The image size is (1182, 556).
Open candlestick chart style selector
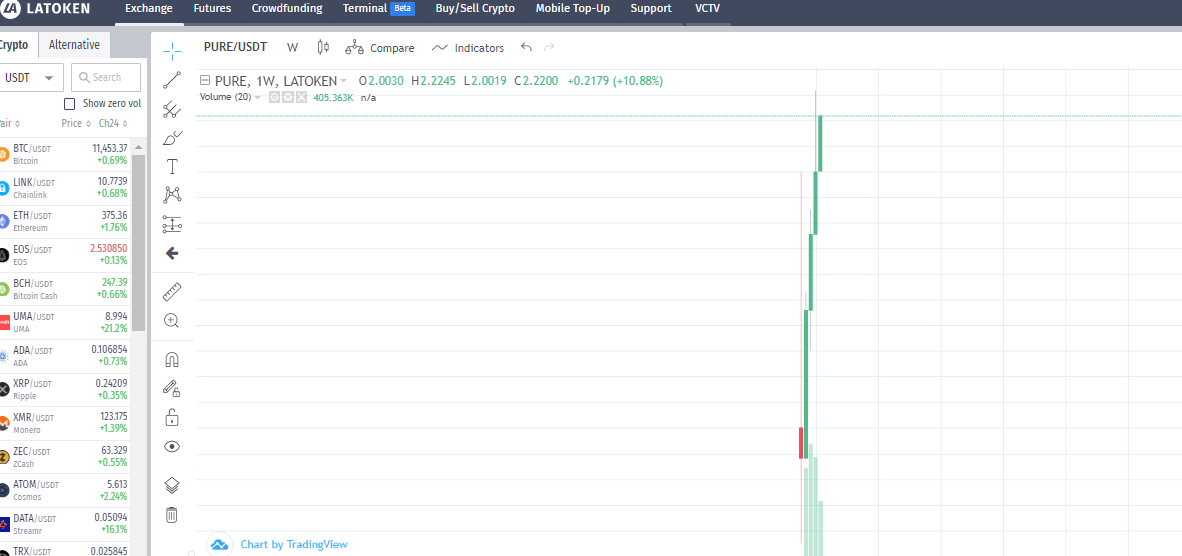[324, 47]
